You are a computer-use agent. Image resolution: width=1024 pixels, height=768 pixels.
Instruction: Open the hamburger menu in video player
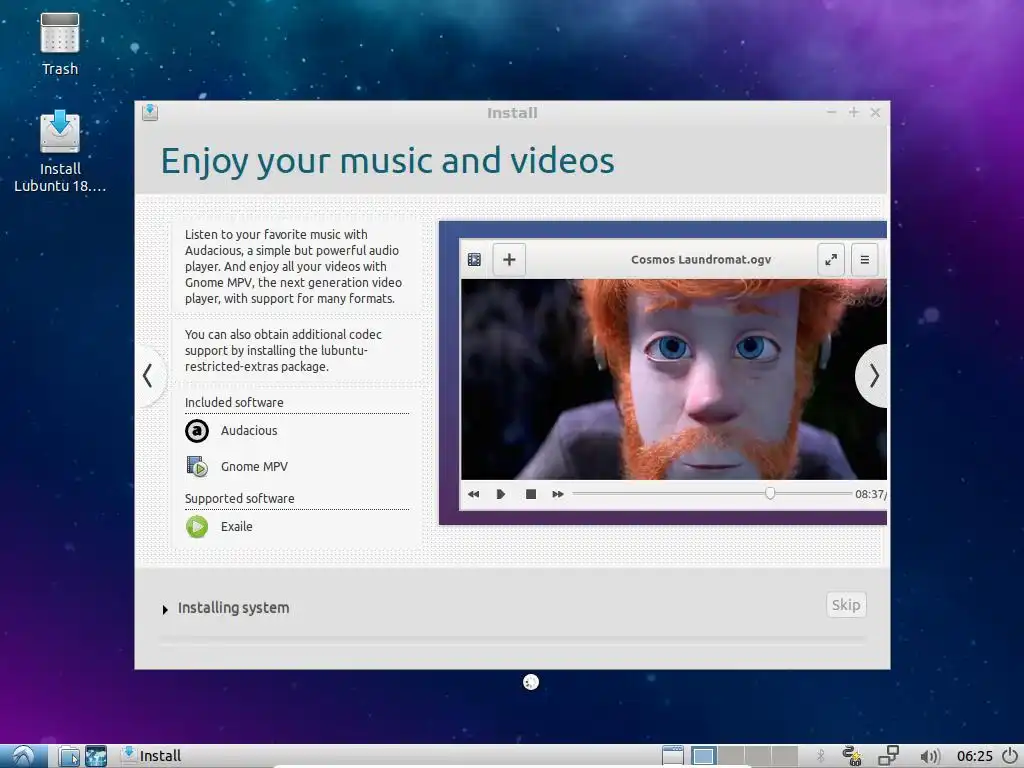click(x=865, y=260)
